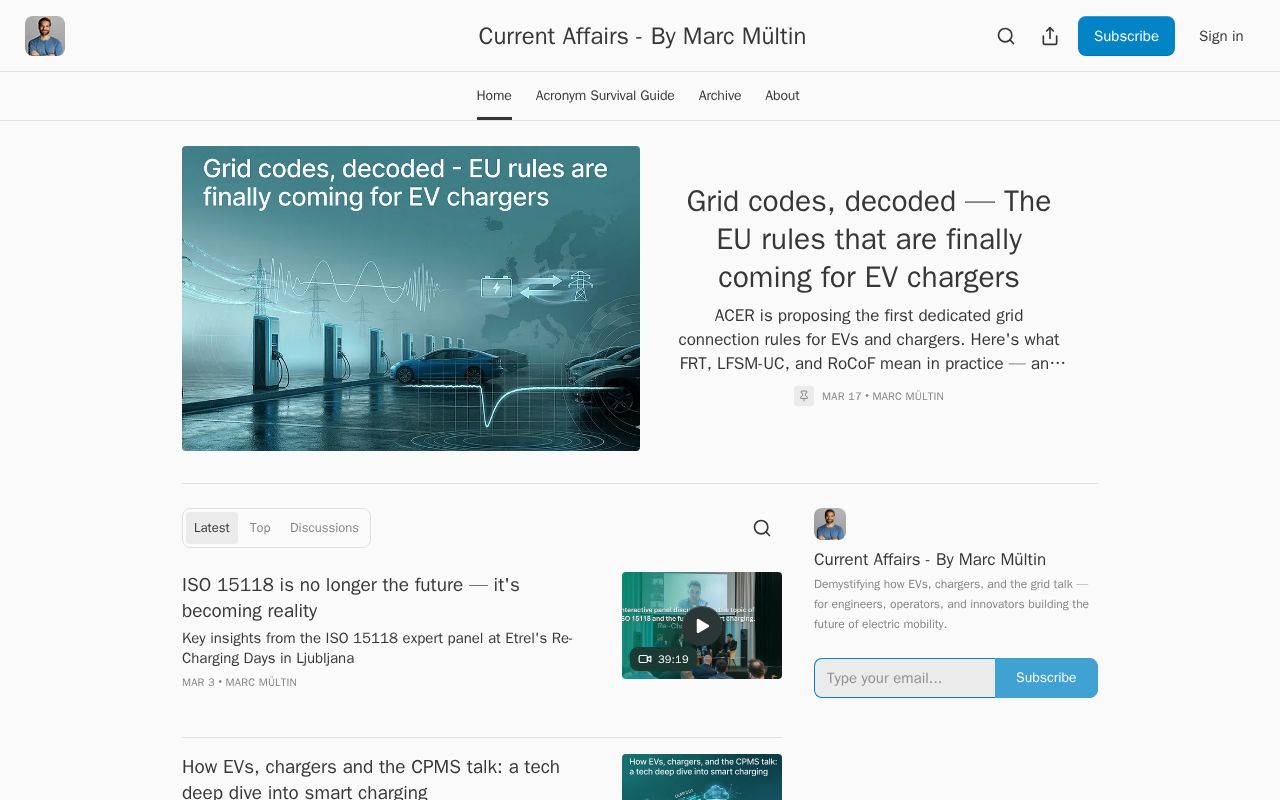Select the Latest posts filter
Screen dimensions: 1280x800
212,528
